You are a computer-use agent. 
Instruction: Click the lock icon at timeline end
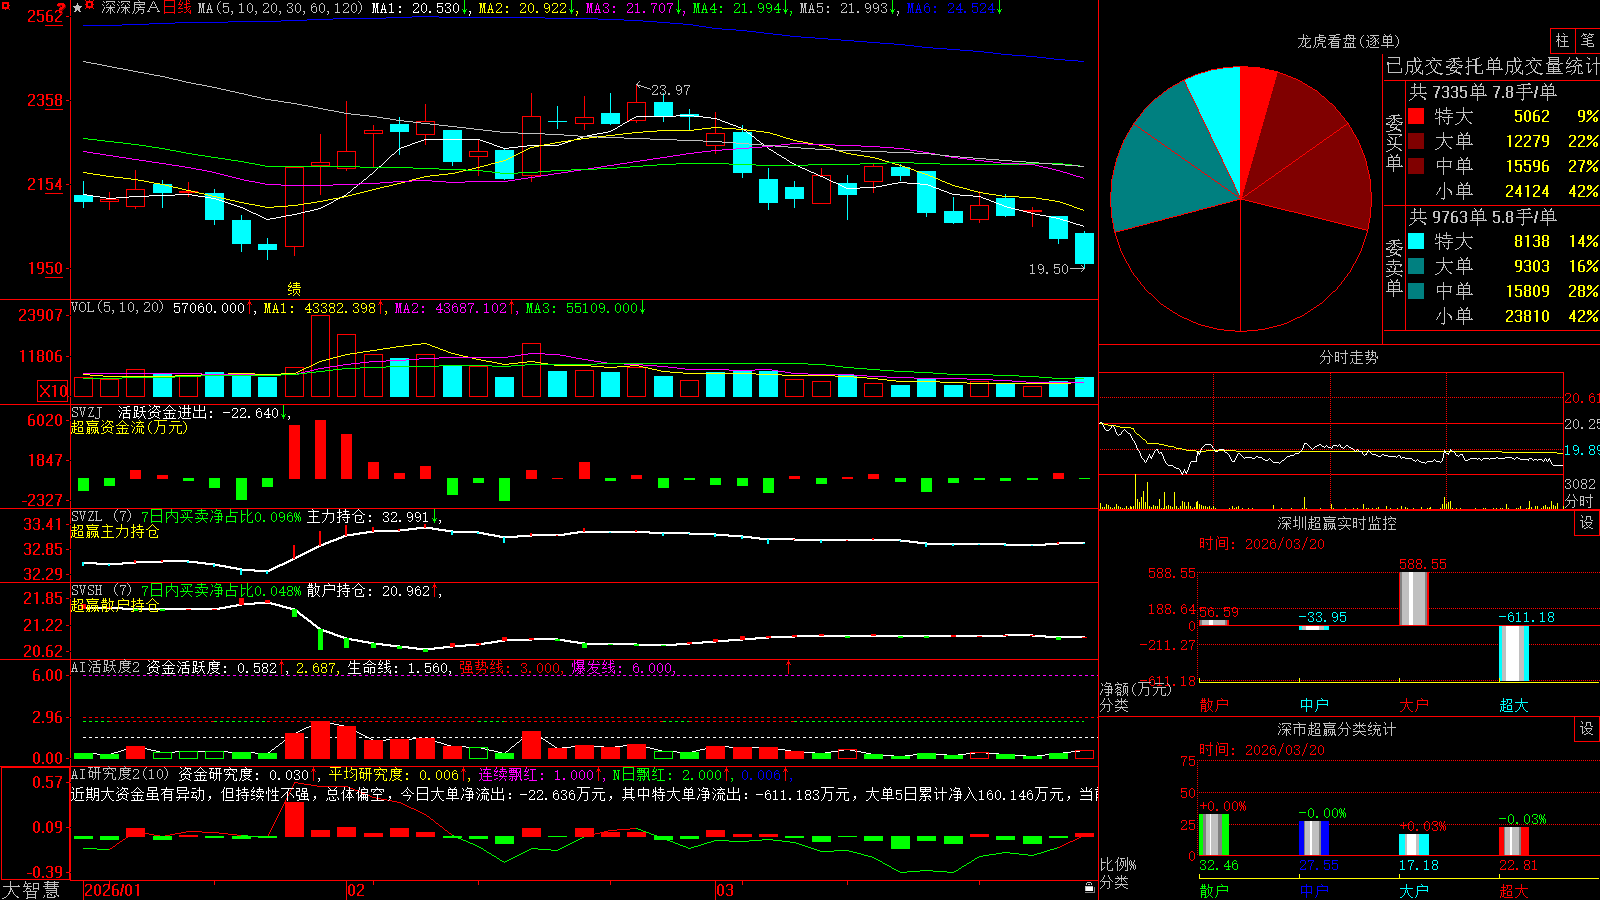coord(1090,888)
